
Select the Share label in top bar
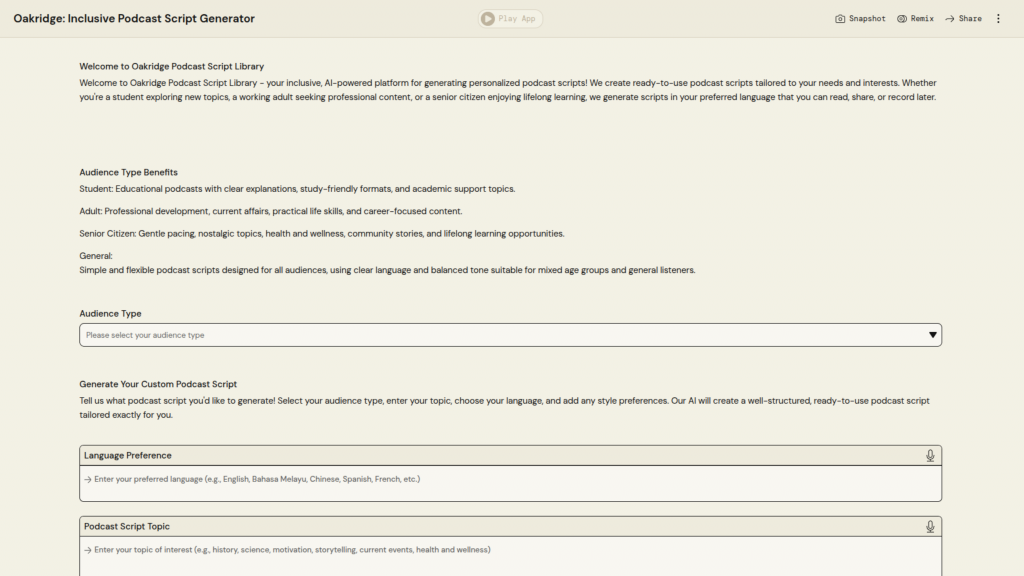pos(970,19)
